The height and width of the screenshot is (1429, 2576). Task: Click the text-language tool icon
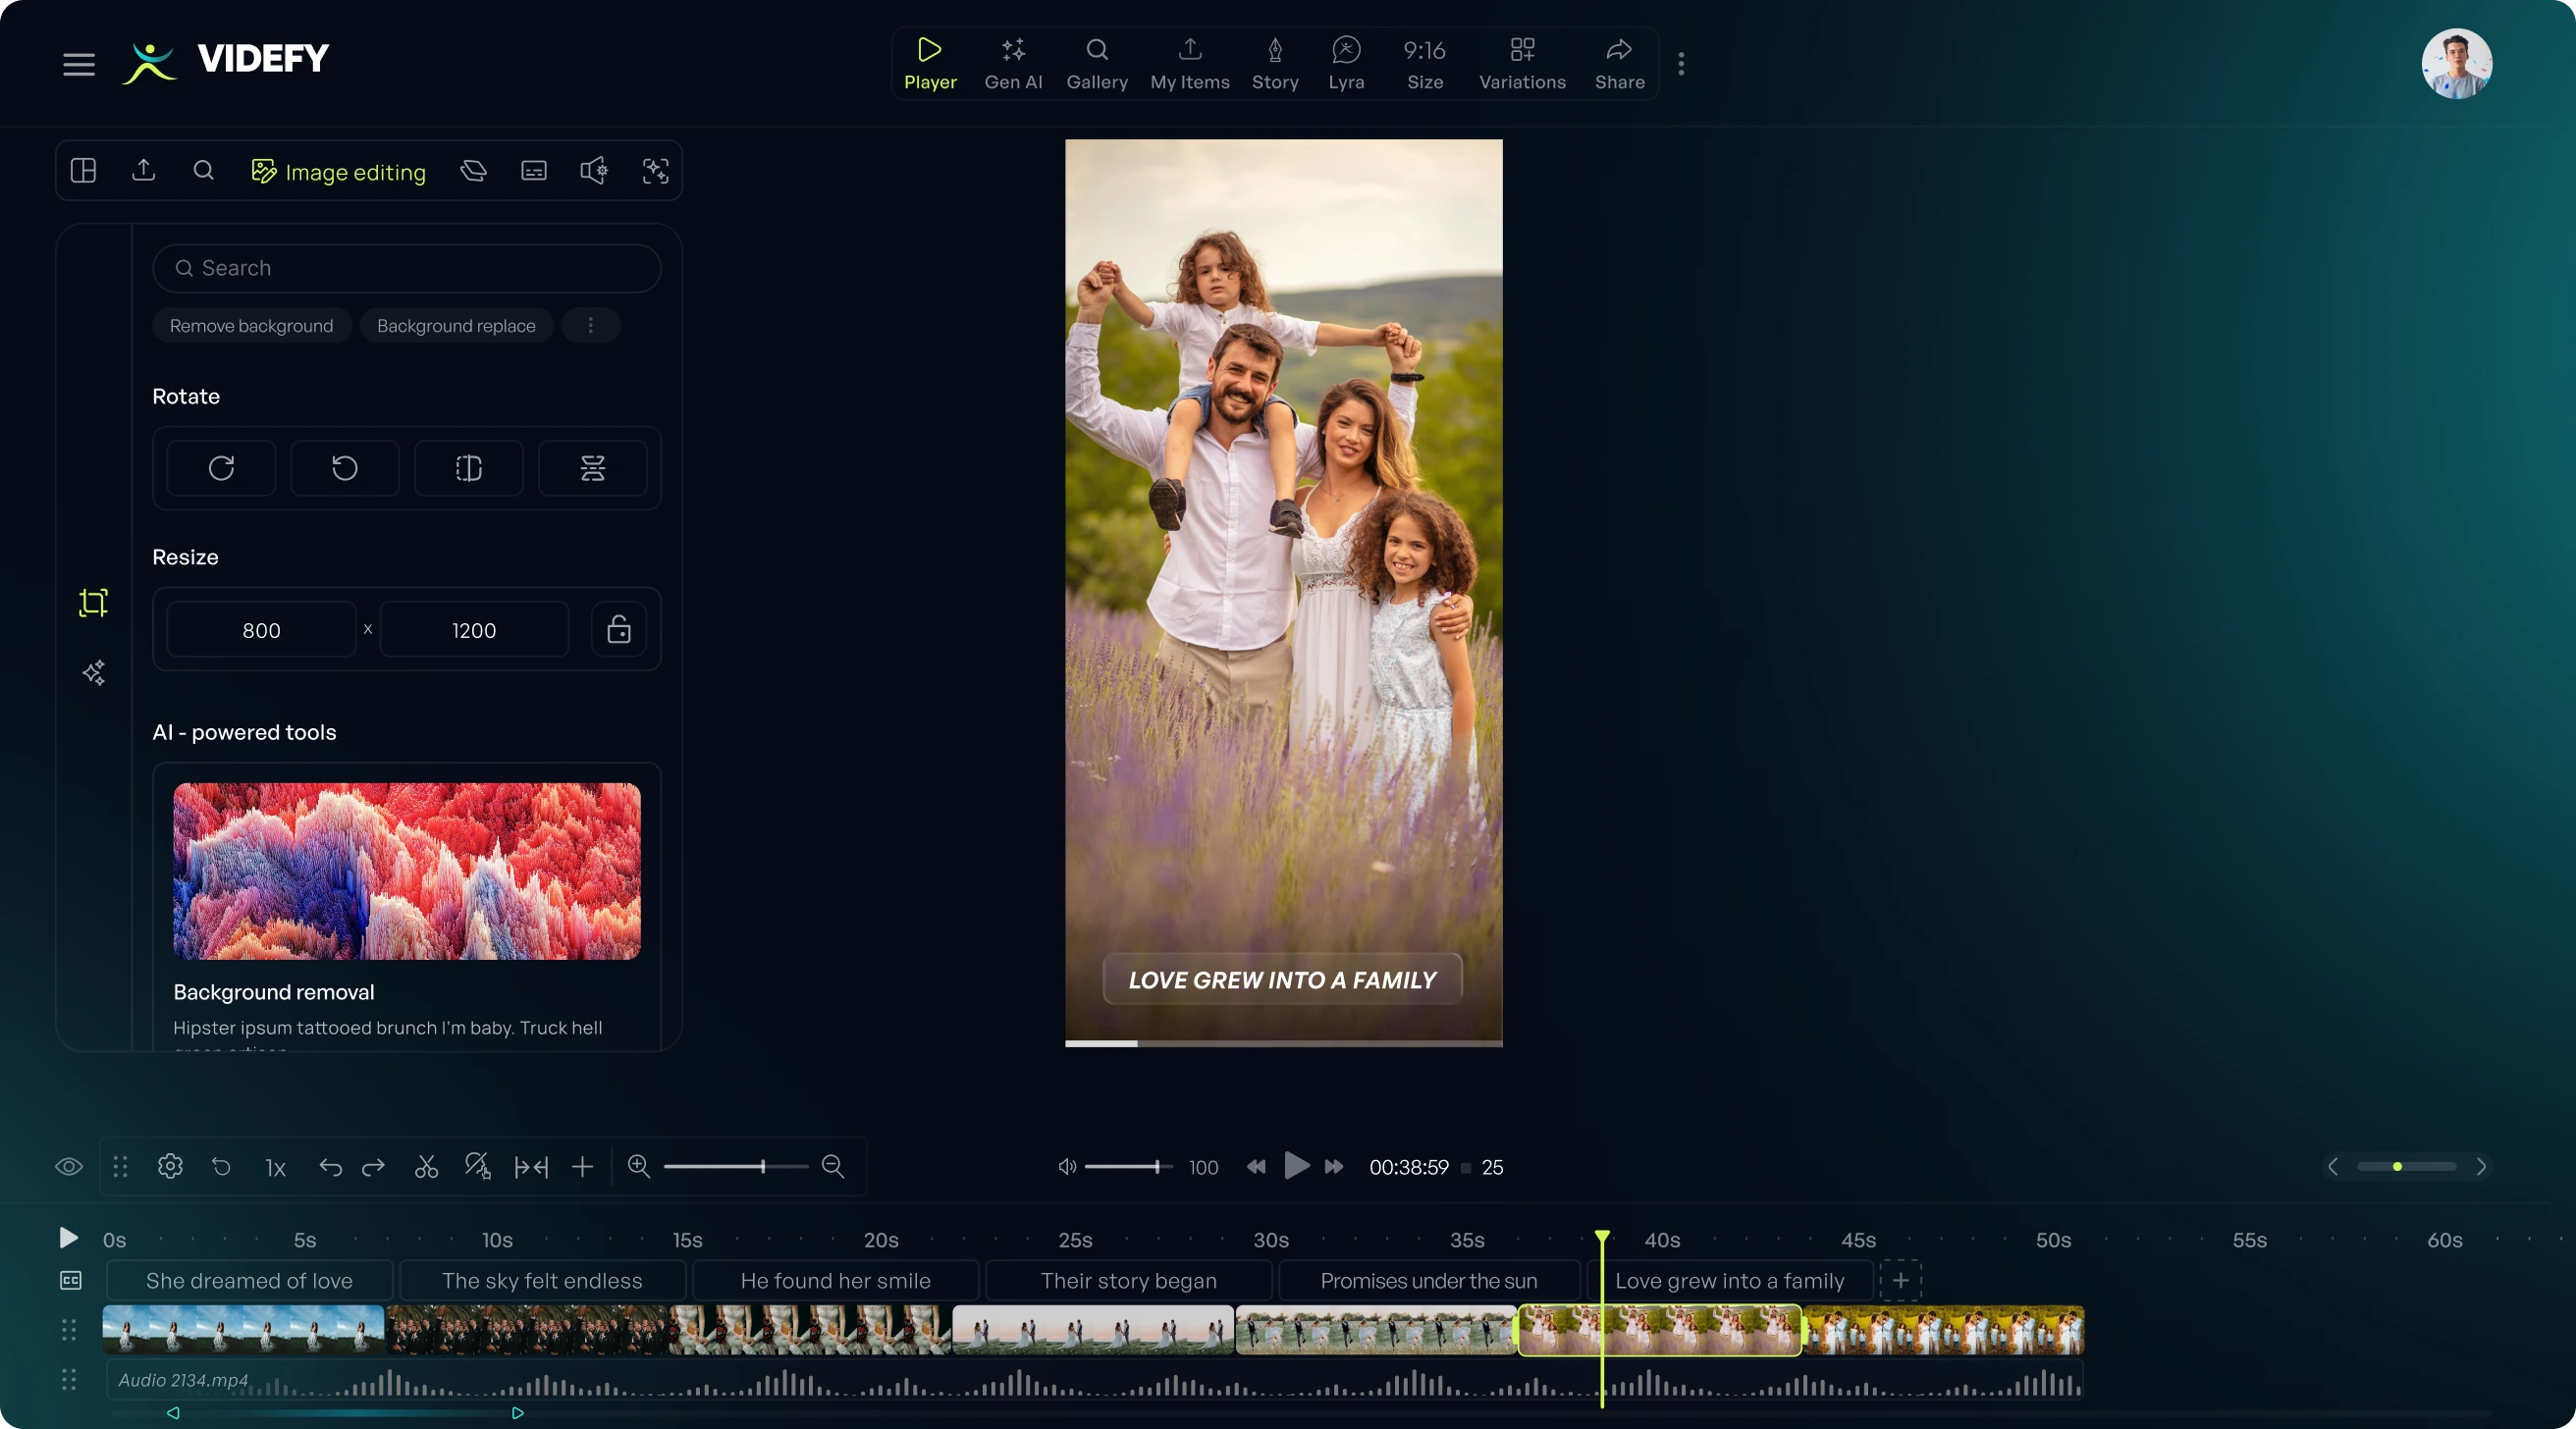[x=478, y=1167]
